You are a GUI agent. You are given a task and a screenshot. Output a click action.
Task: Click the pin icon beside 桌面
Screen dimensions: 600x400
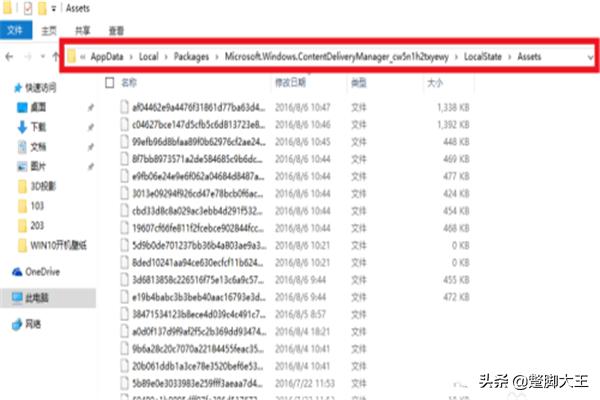pos(91,108)
